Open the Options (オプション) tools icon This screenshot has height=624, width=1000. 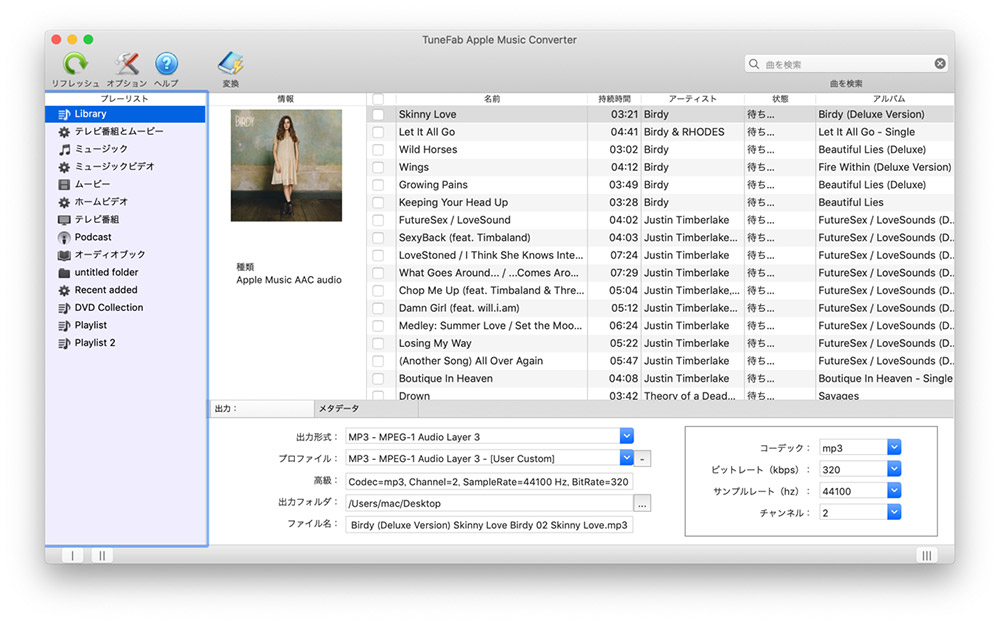pos(127,64)
